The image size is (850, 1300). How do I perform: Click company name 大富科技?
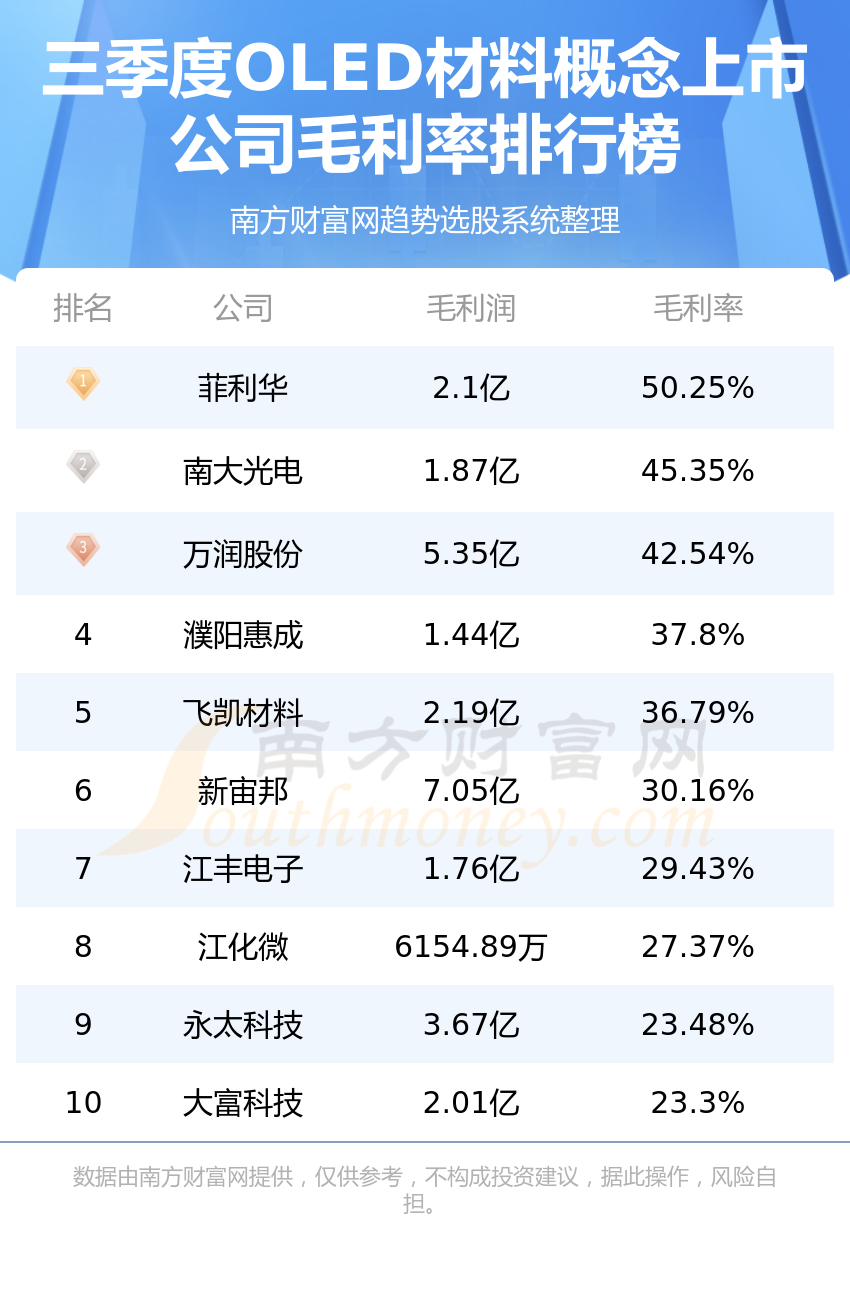[x=243, y=1102]
